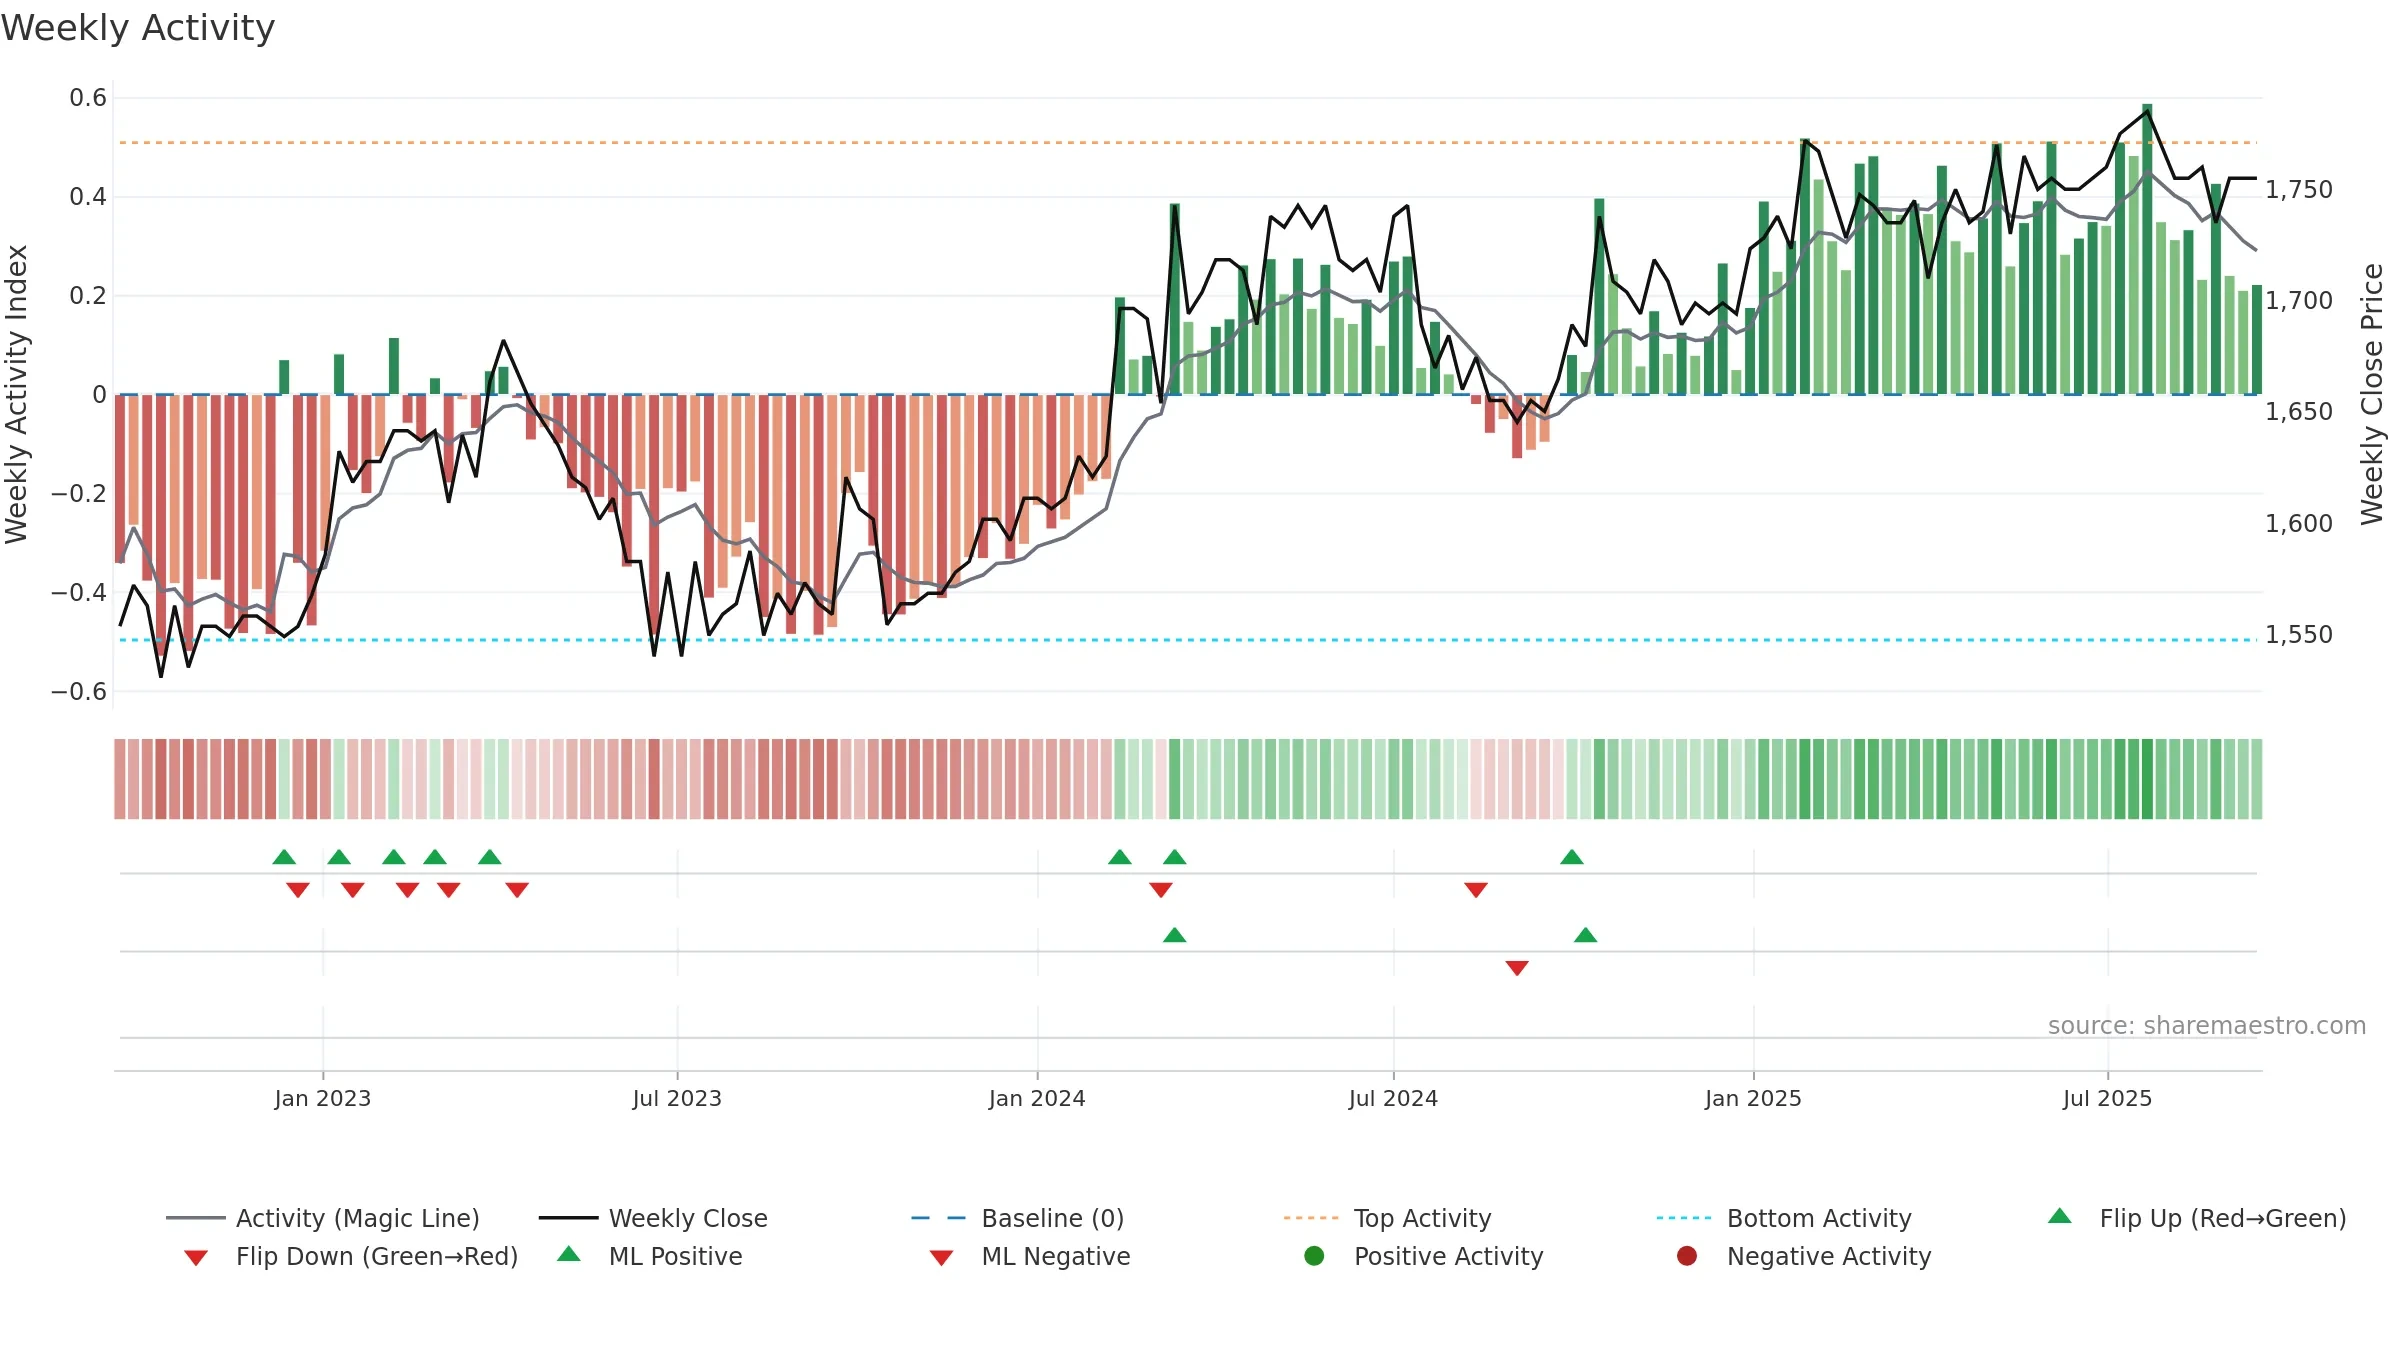Toggle the Top Activity legend entry
Viewport: 2400px width, 1350px height.
click(1387, 1218)
